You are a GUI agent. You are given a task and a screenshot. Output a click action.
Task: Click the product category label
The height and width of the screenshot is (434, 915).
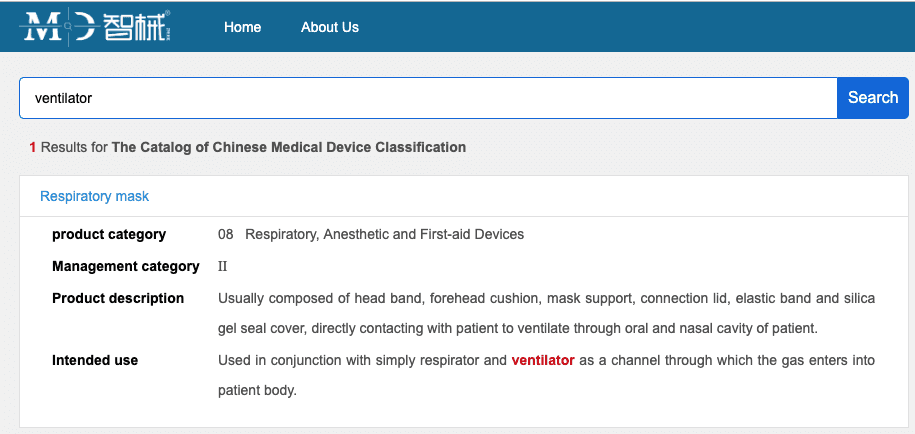[x=109, y=234]
